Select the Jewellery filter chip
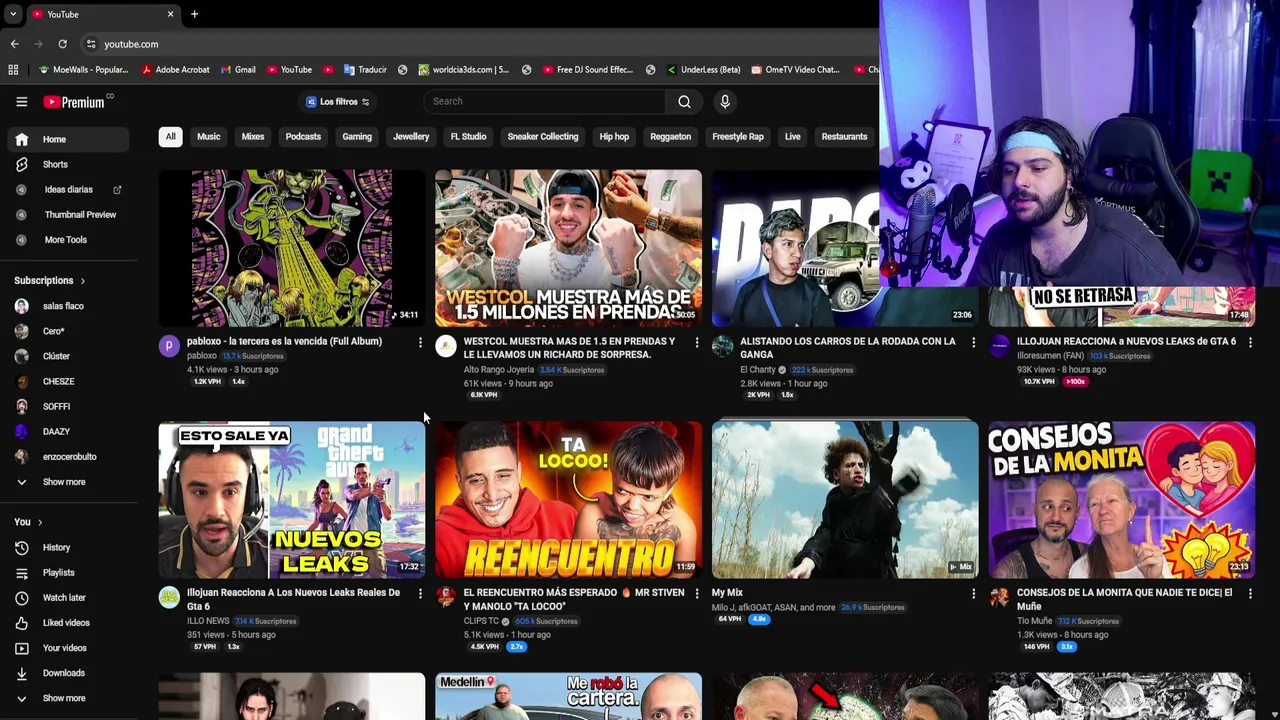Image resolution: width=1280 pixels, height=720 pixels. [x=411, y=137]
